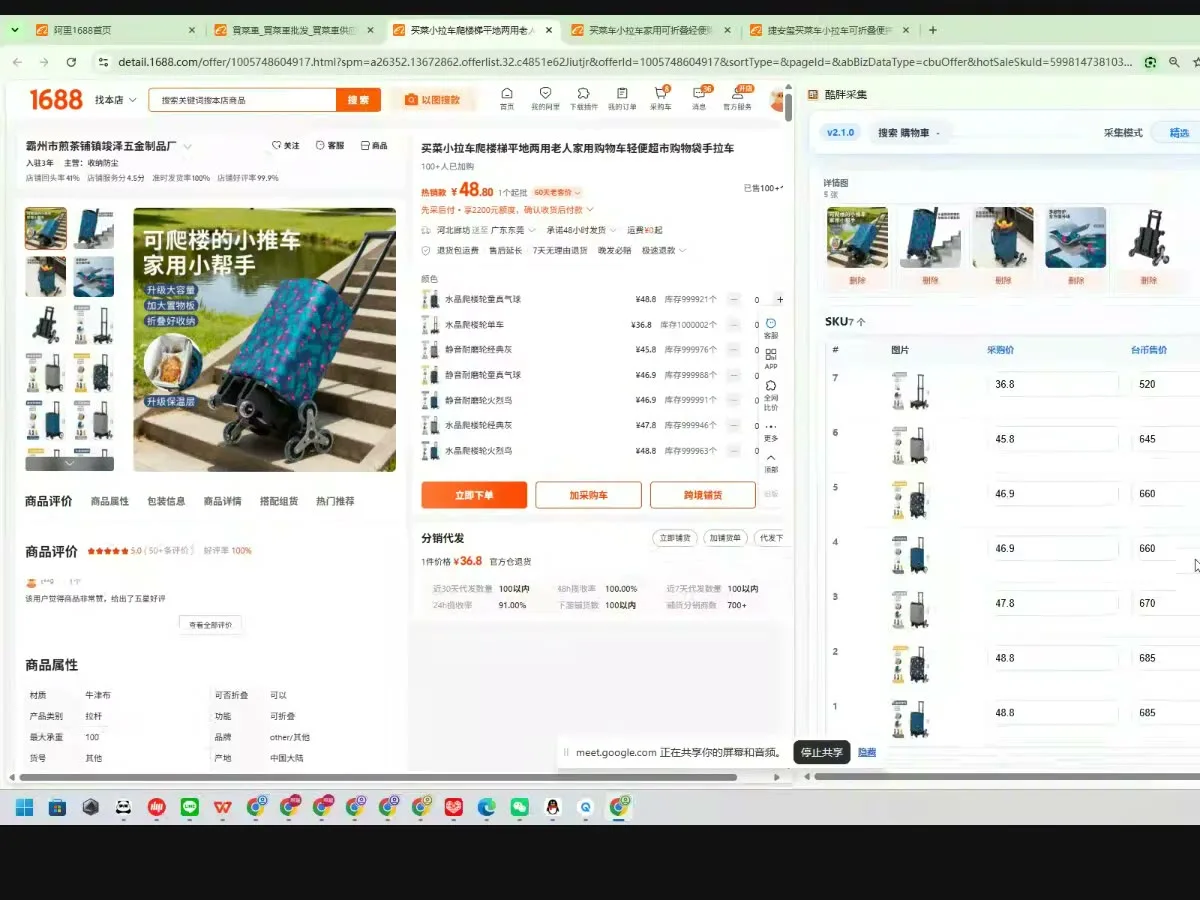The height and width of the screenshot is (900, 1200).
Task: Select 精选 collection mode in side panel
Action: click(x=1178, y=132)
